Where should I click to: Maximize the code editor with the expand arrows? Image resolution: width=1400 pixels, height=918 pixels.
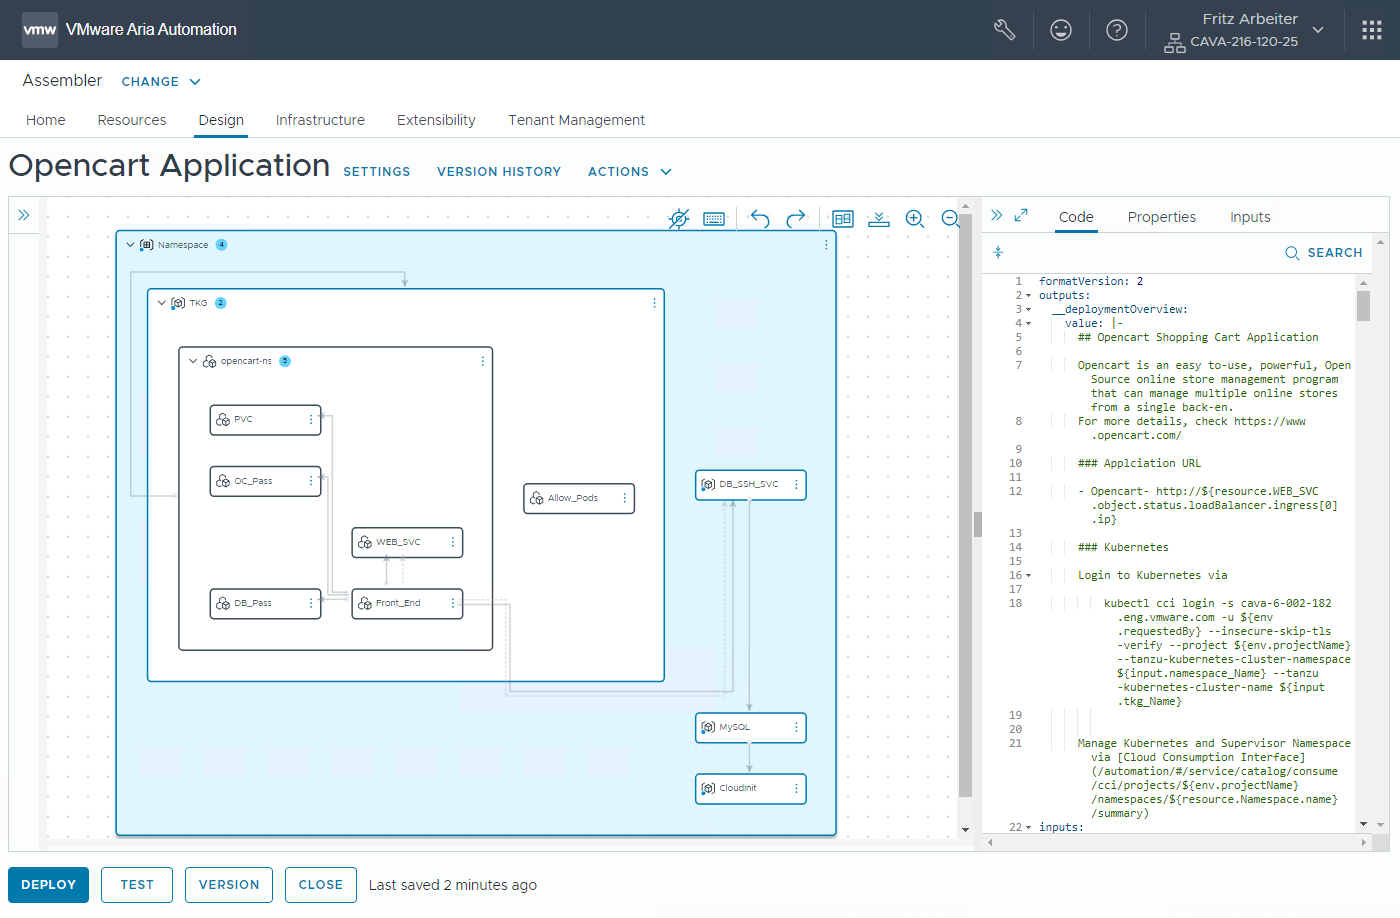[x=1021, y=215]
